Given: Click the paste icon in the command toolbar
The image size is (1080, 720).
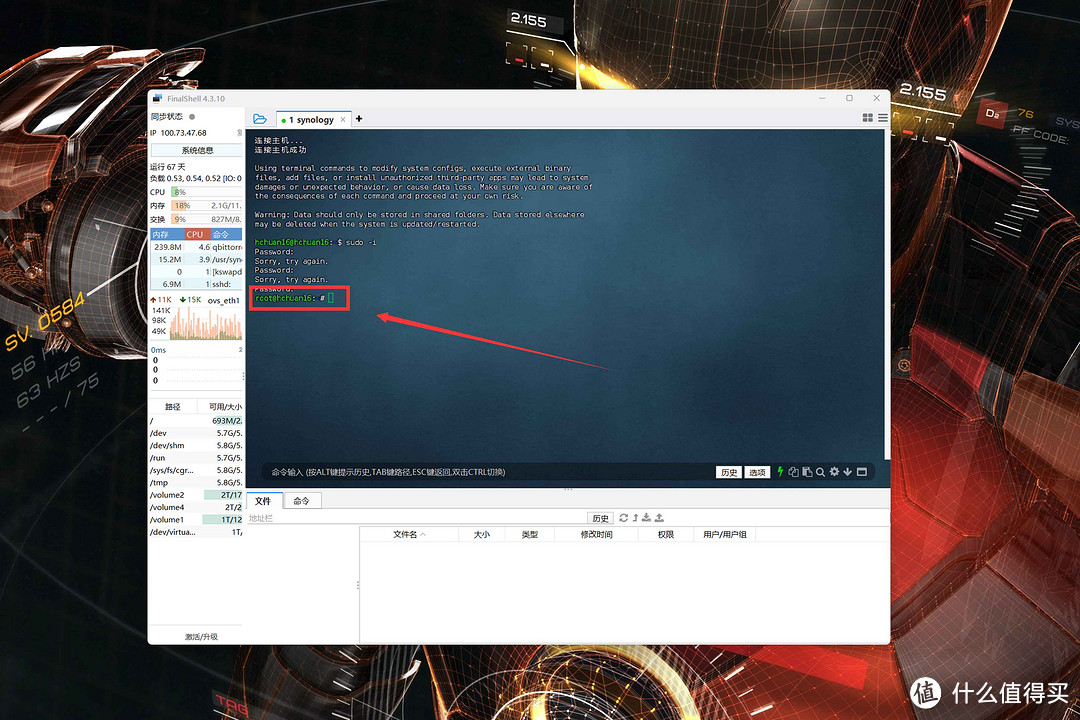Looking at the screenshot, I should pyautogui.click(x=808, y=472).
